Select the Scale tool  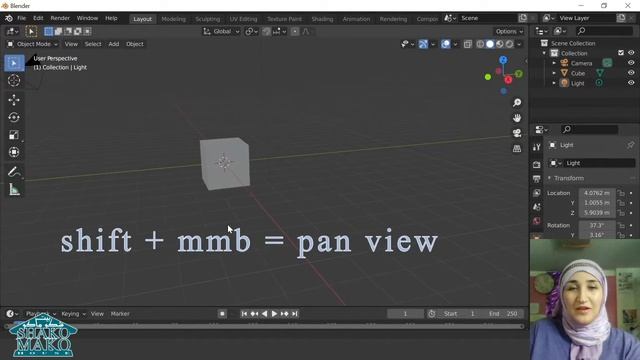[14, 135]
